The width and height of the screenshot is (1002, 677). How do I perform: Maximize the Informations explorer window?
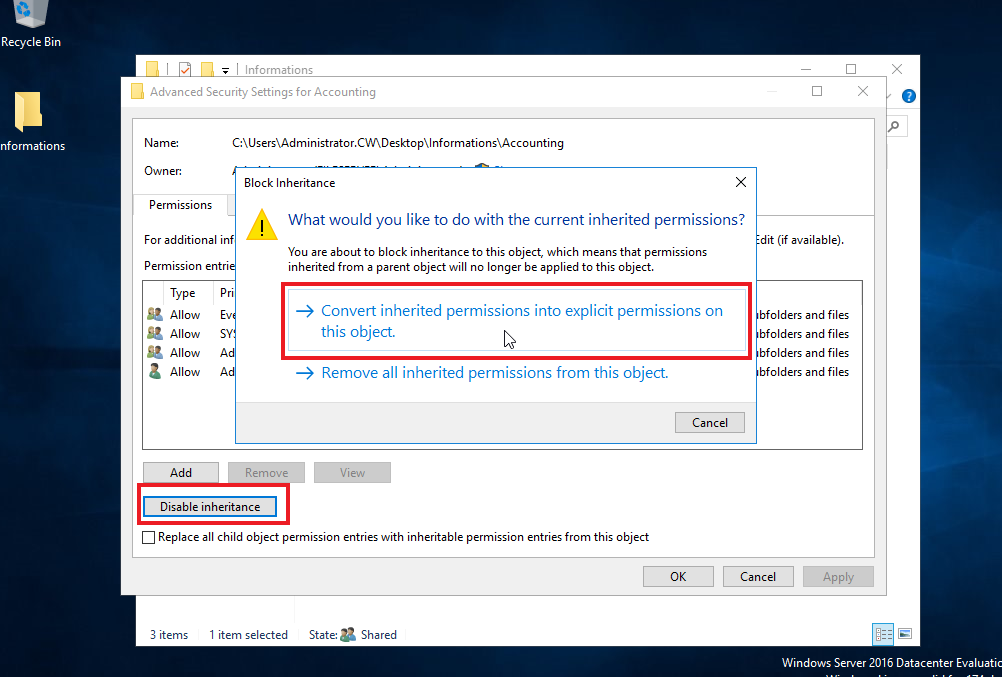(851, 69)
